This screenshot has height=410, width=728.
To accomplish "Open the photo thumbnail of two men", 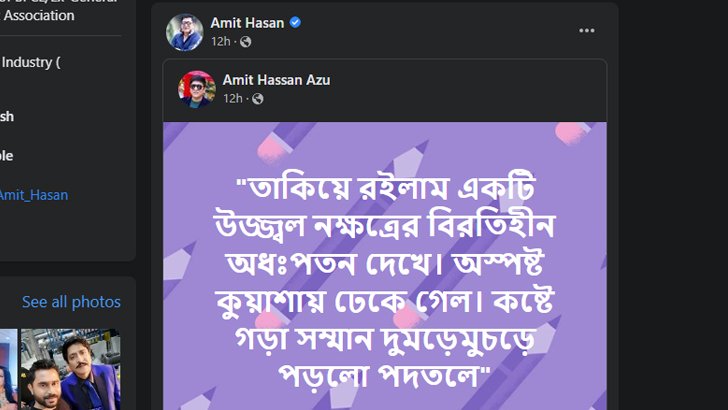I will [71, 370].
